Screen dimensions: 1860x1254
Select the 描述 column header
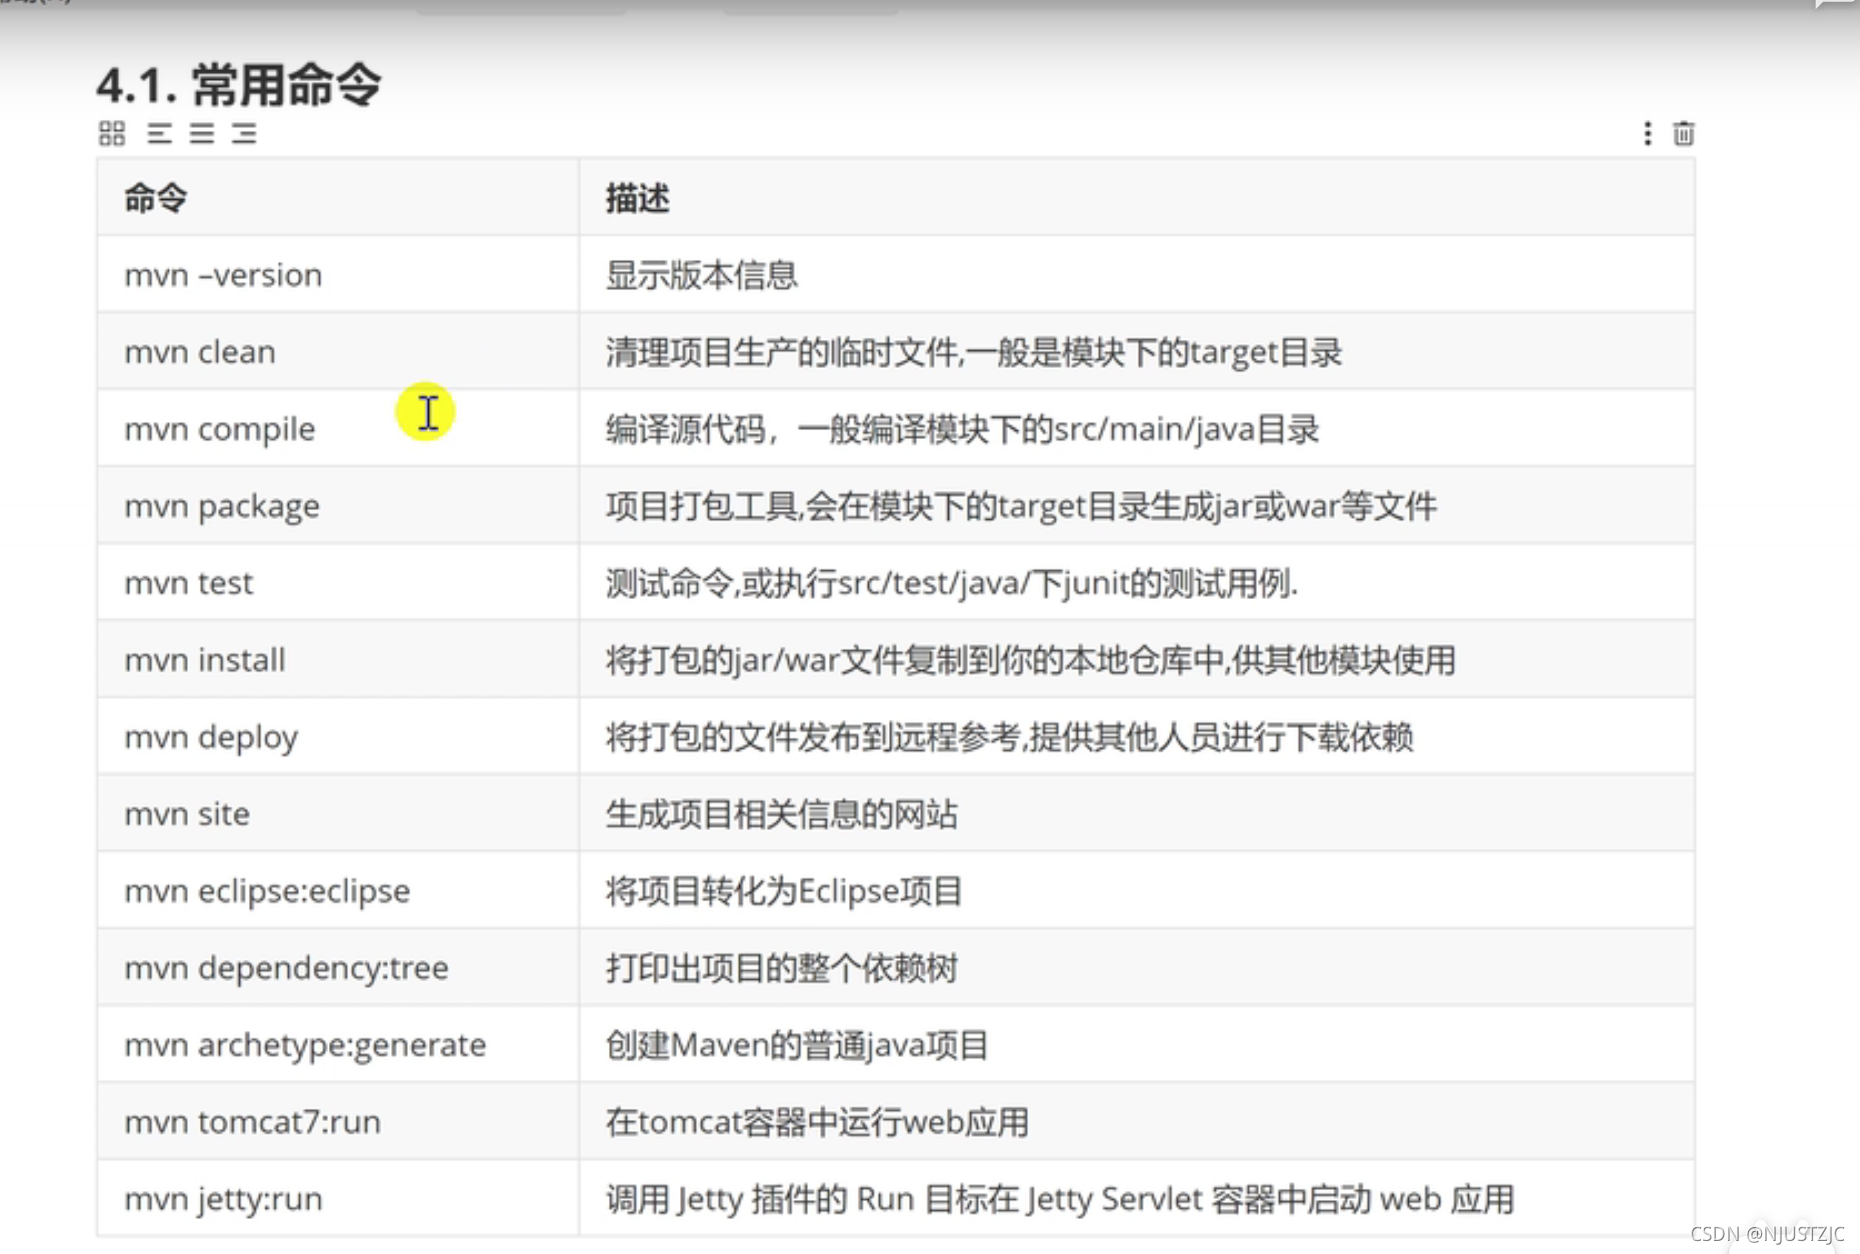click(1136, 198)
